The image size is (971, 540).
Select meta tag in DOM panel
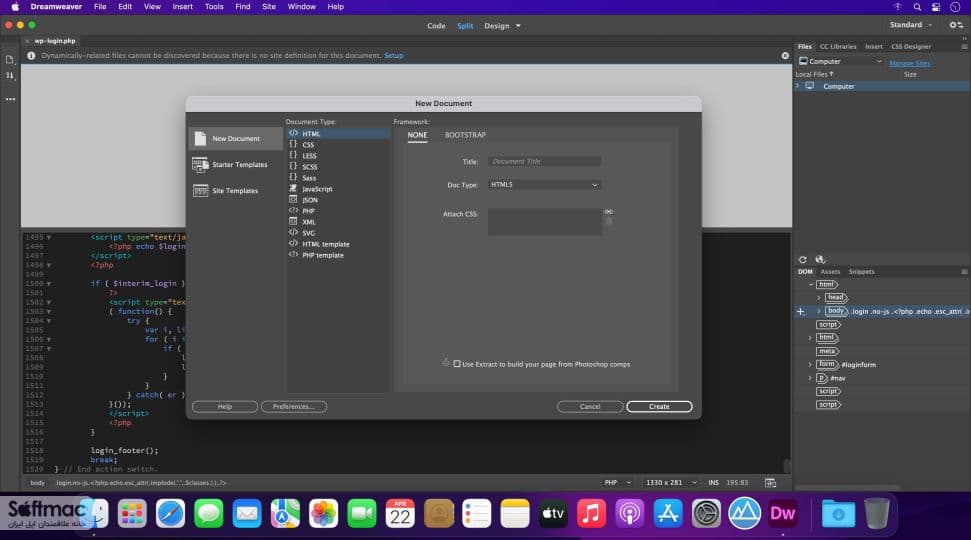827,351
